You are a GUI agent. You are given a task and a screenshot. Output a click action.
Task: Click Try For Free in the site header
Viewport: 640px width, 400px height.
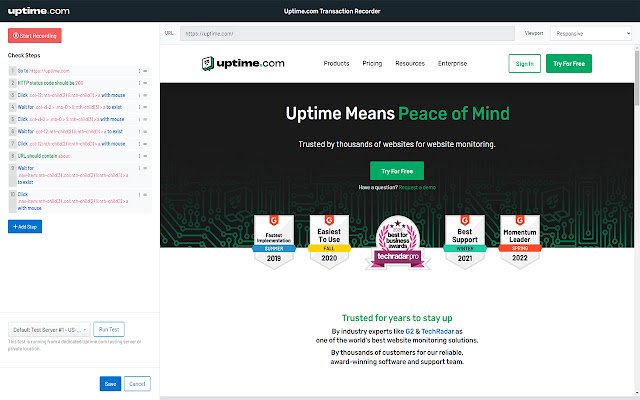pos(569,64)
